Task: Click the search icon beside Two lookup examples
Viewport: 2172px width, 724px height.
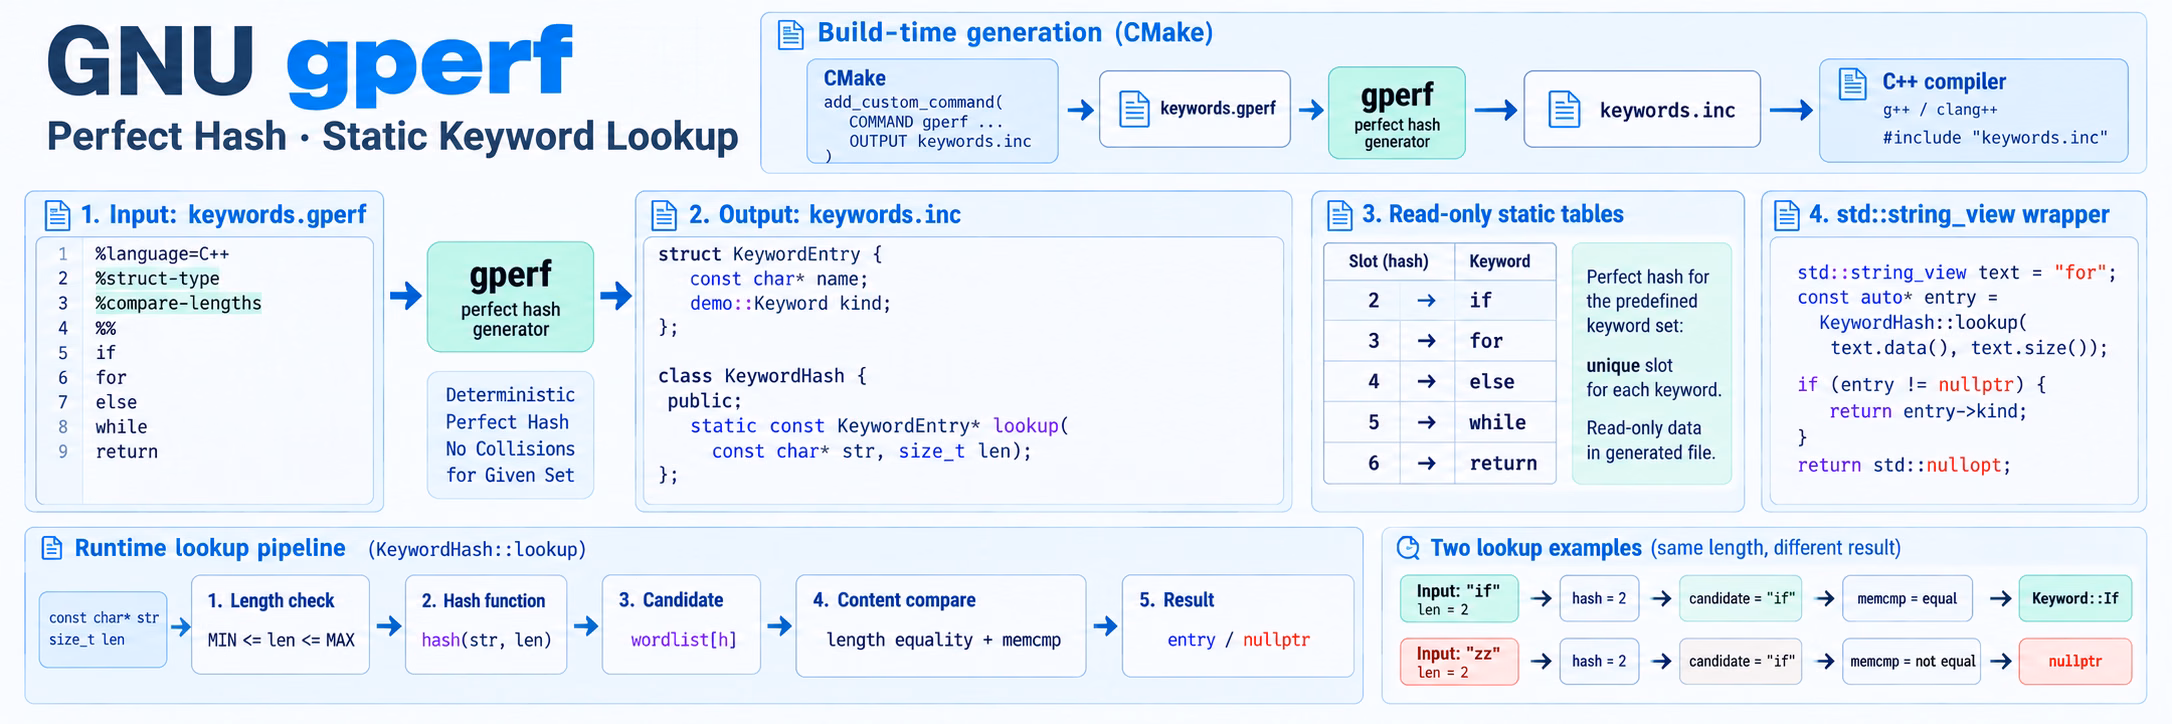Action: (1408, 548)
